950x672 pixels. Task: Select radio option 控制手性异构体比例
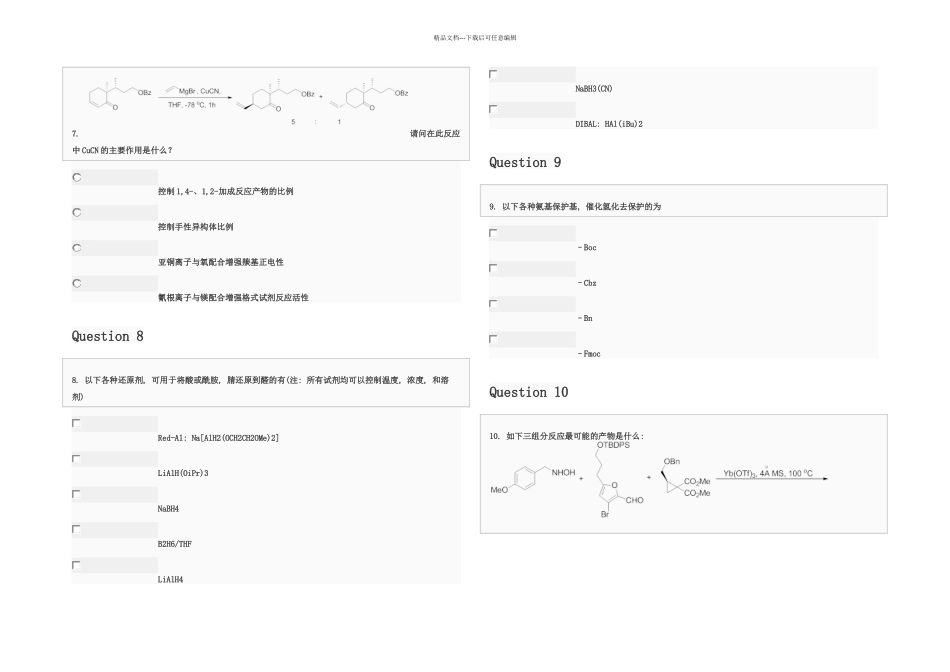point(77,213)
